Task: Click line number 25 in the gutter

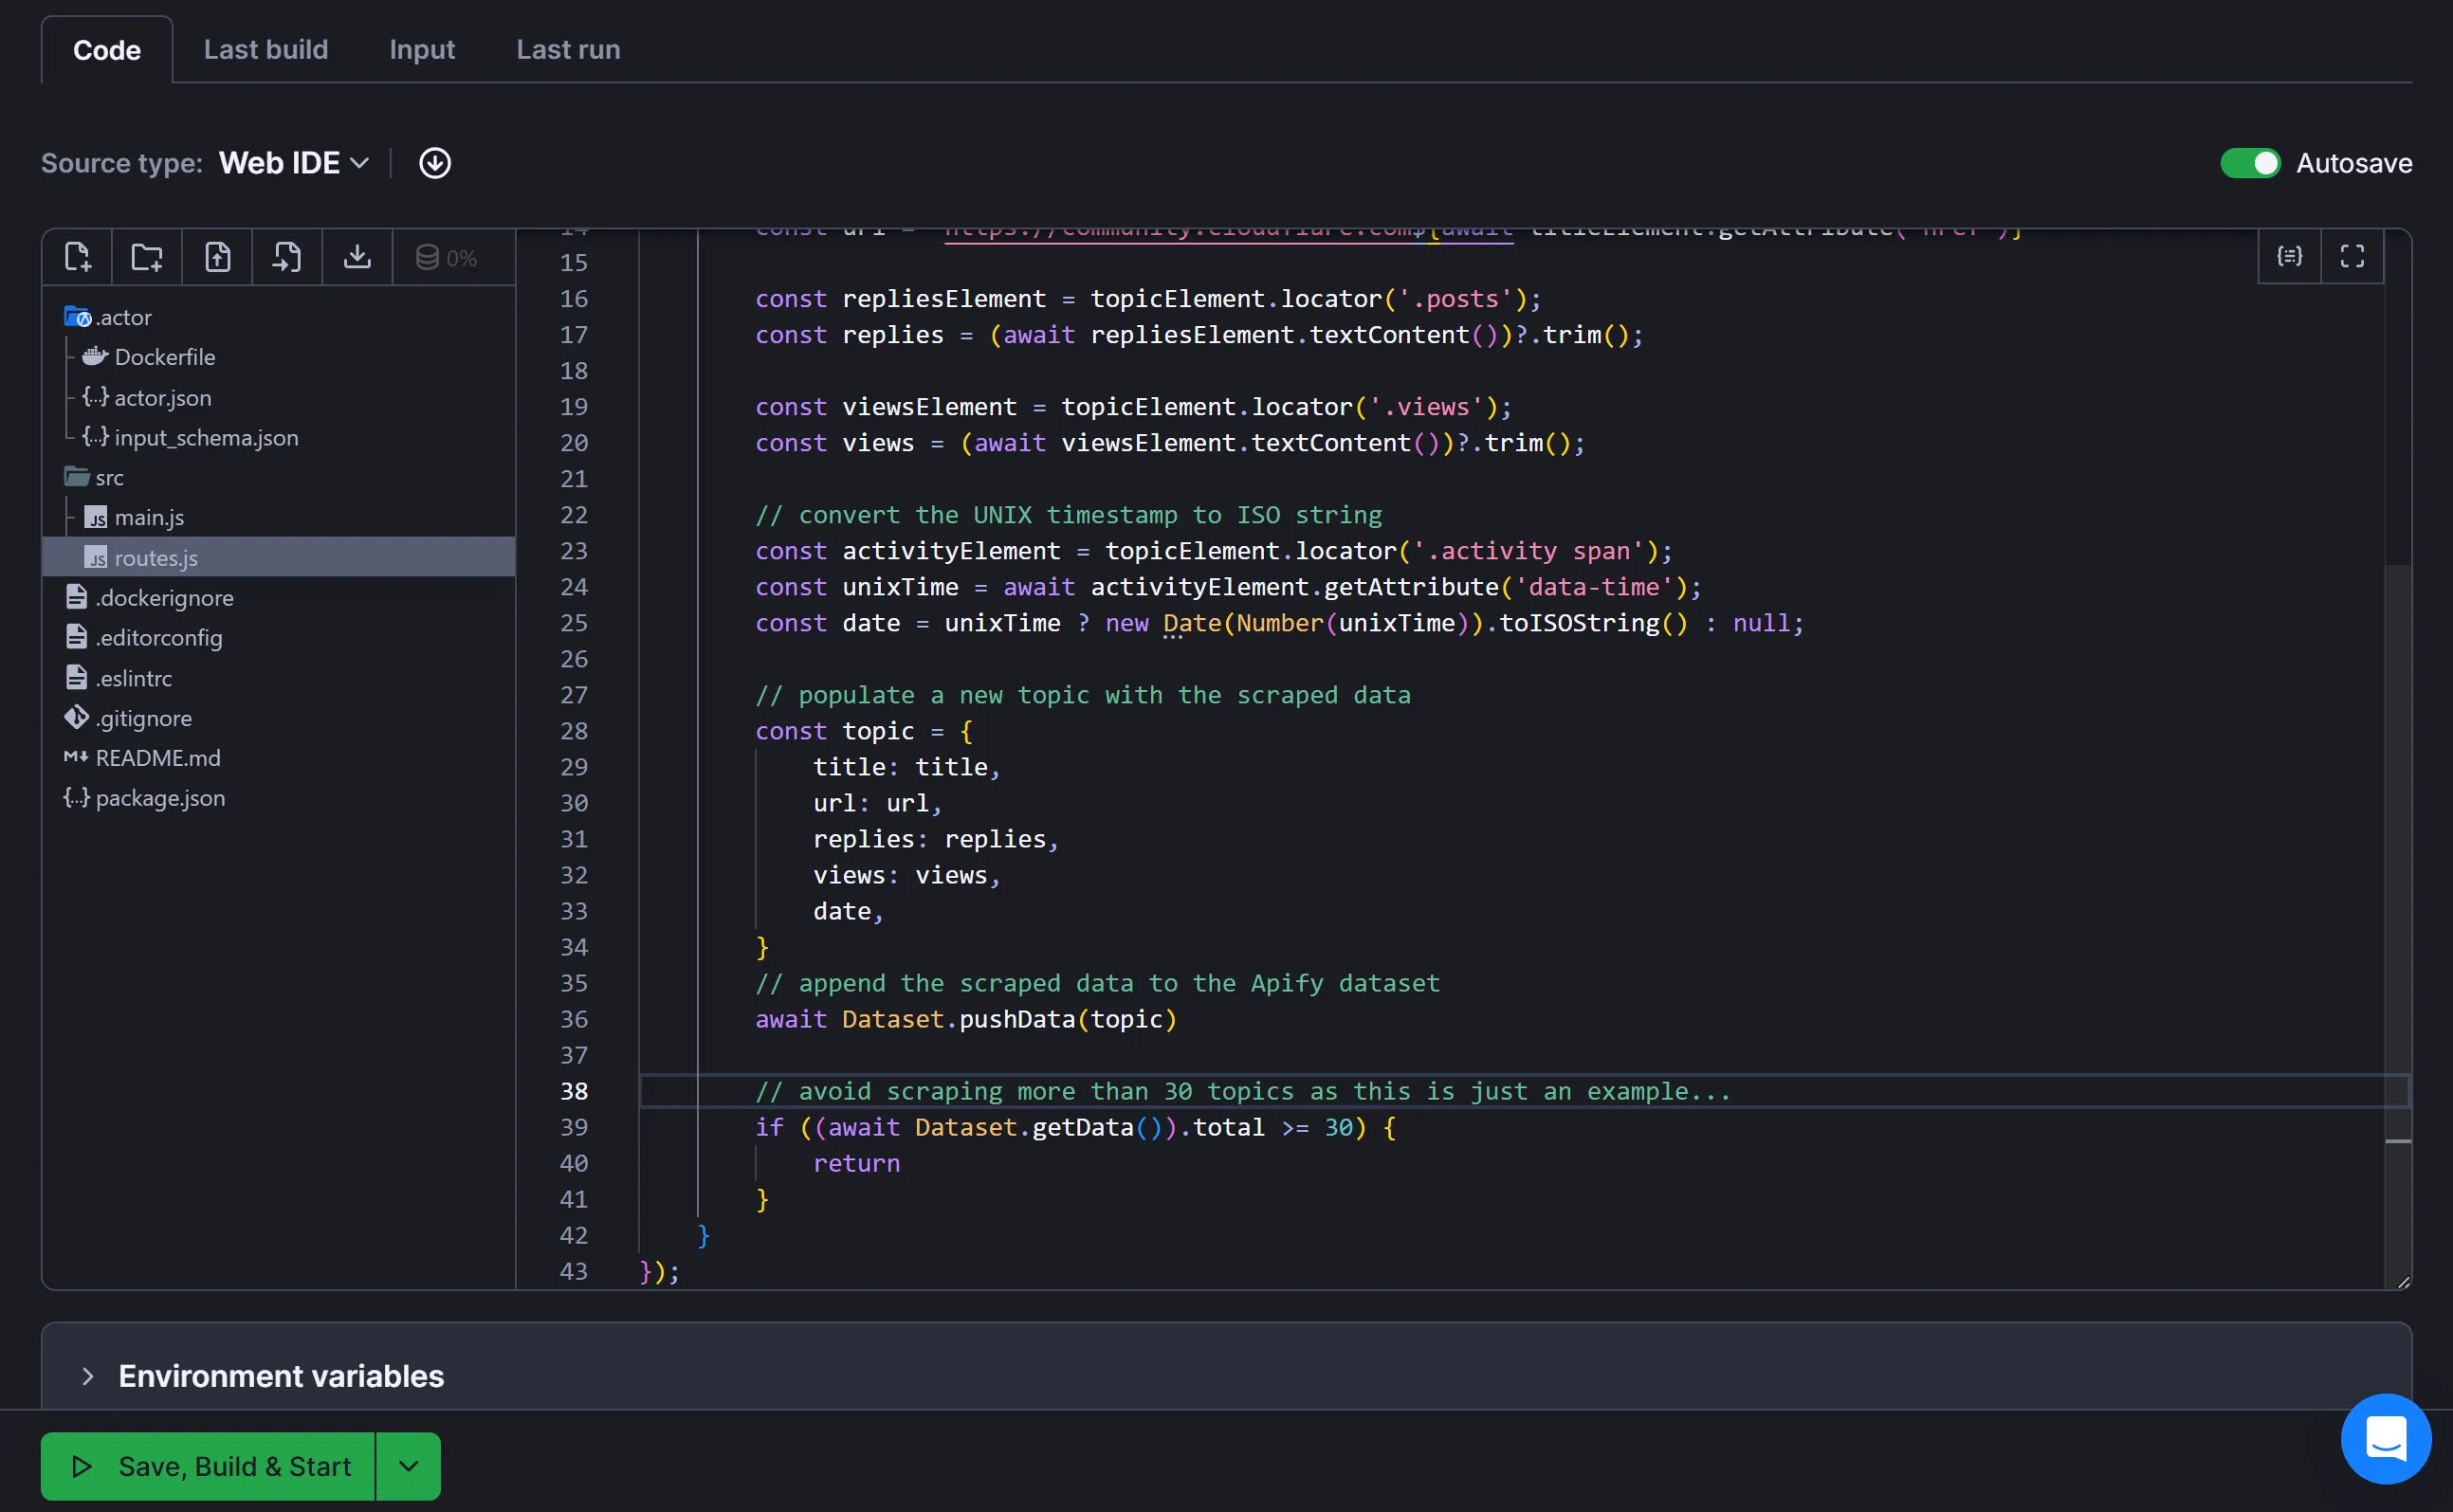Action: pyautogui.click(x=573, y=623)
